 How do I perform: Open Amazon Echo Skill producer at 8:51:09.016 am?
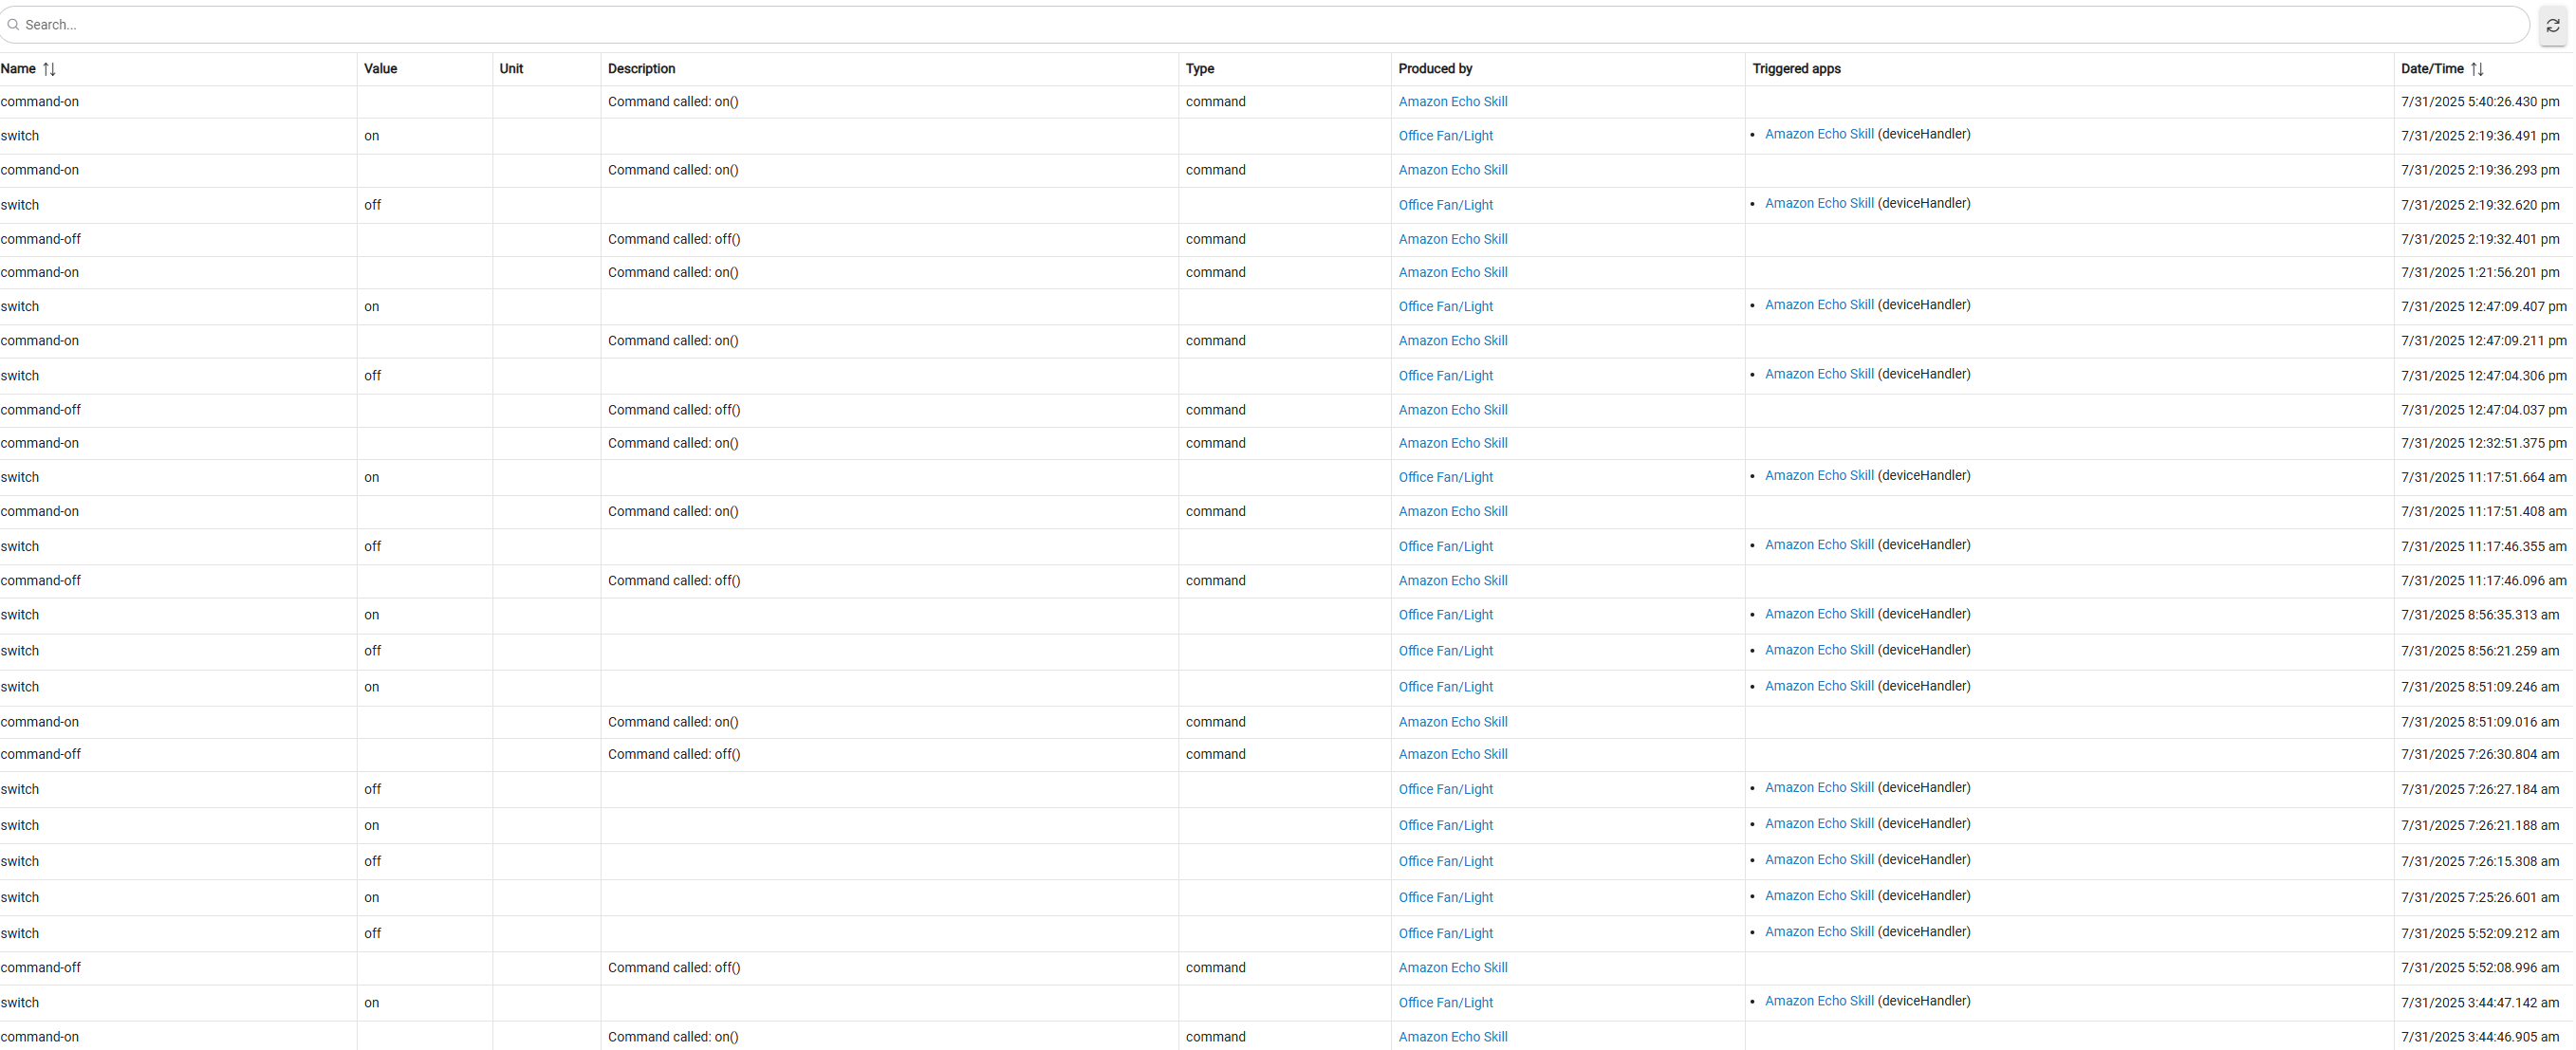pyautogui.click(x=1452, y=722)
